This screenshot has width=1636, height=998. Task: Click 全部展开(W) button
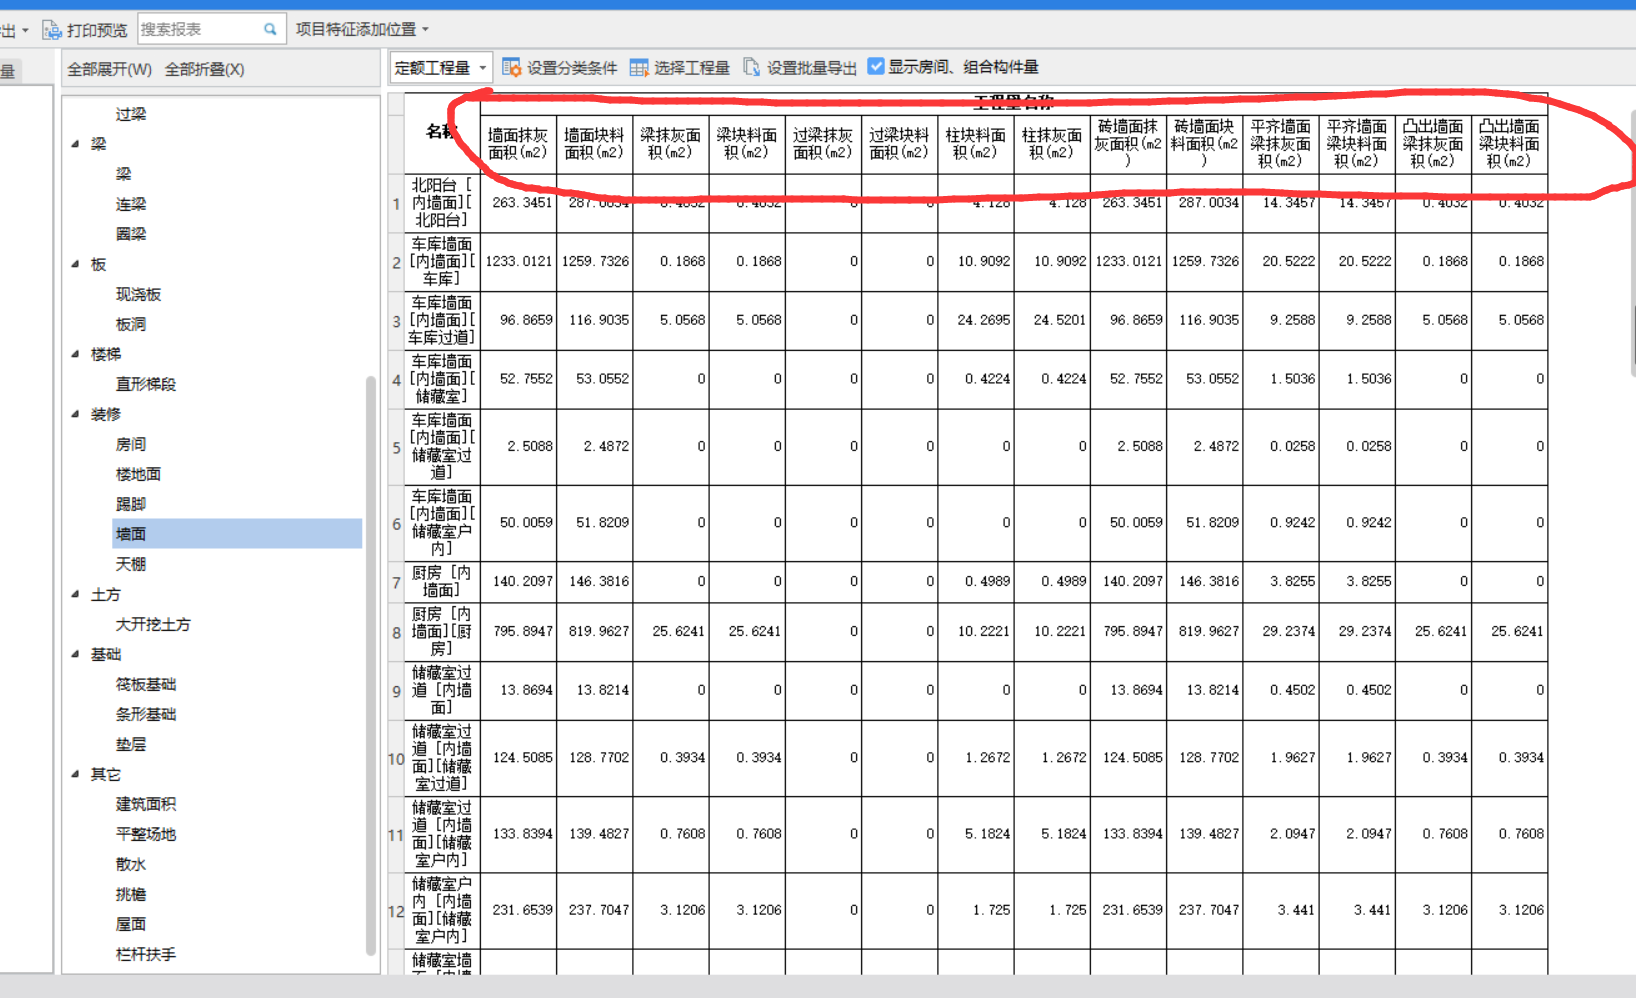(110, 69)
